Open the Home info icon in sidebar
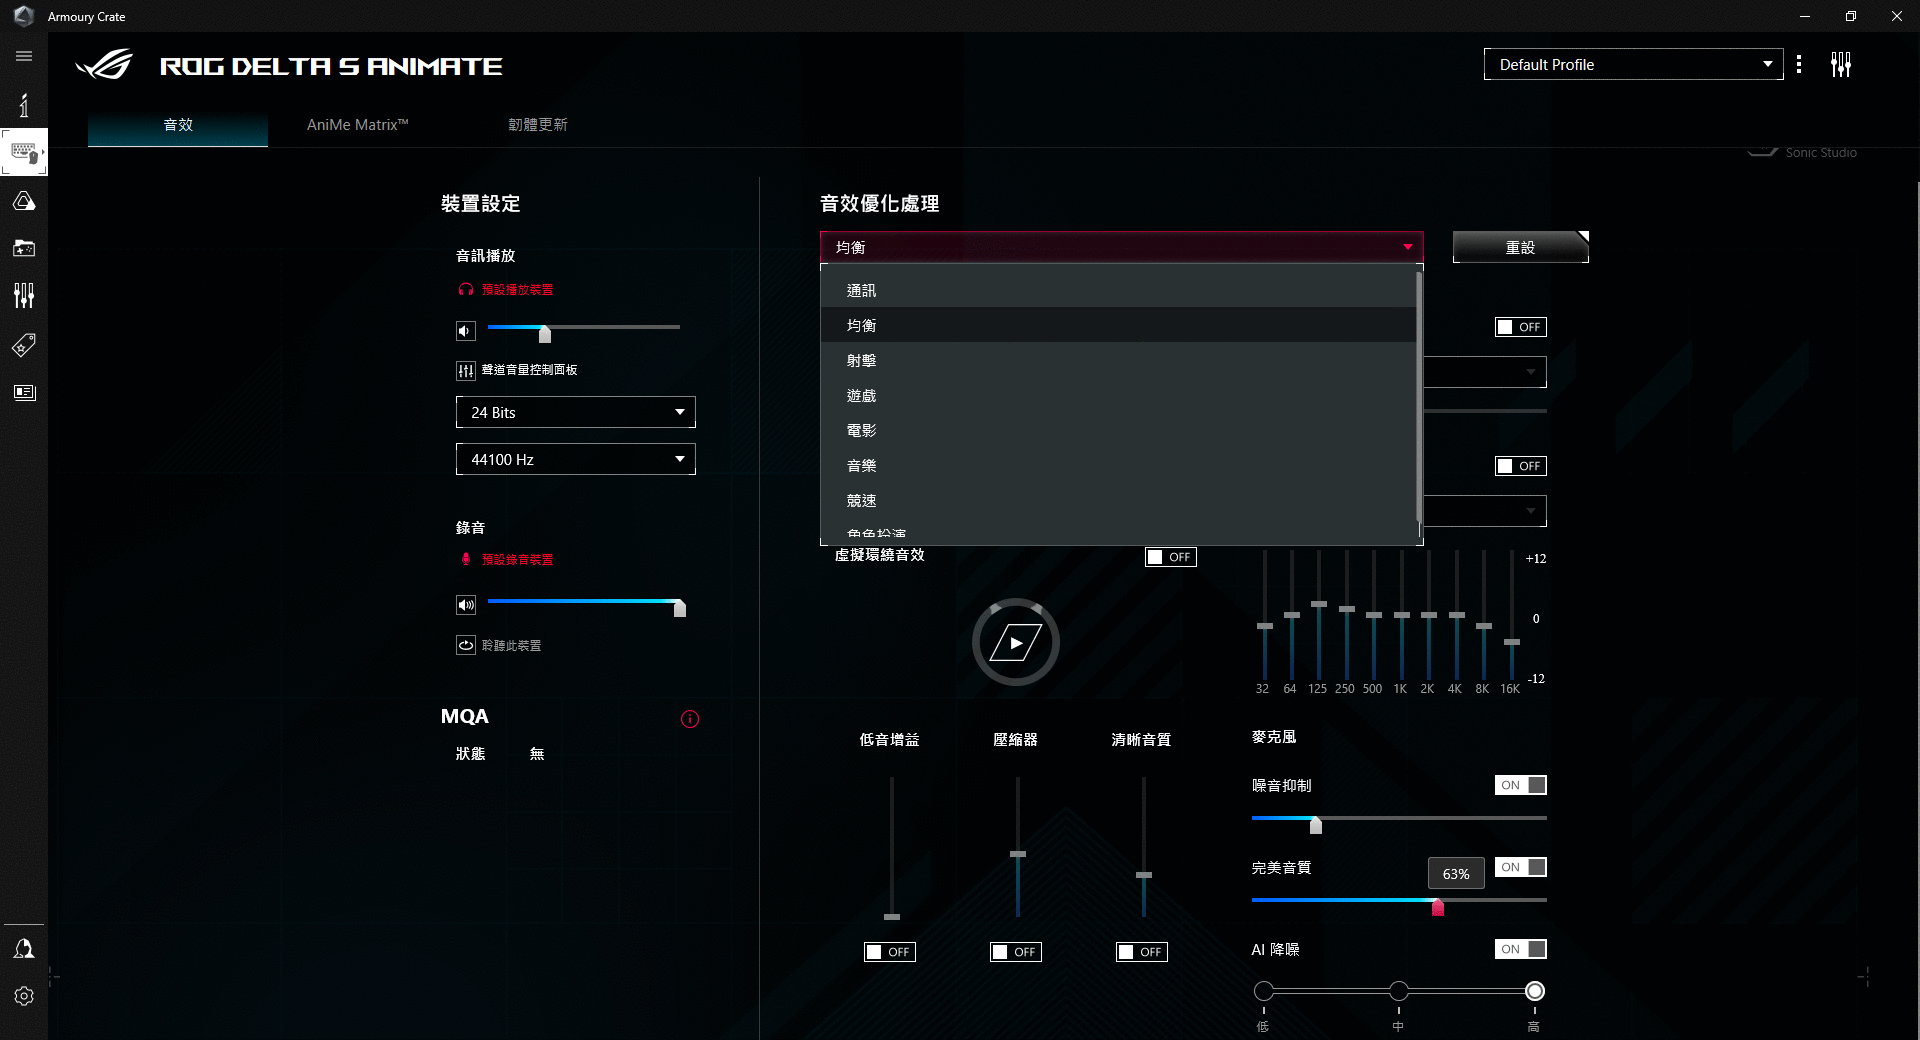 pos(24,104)
